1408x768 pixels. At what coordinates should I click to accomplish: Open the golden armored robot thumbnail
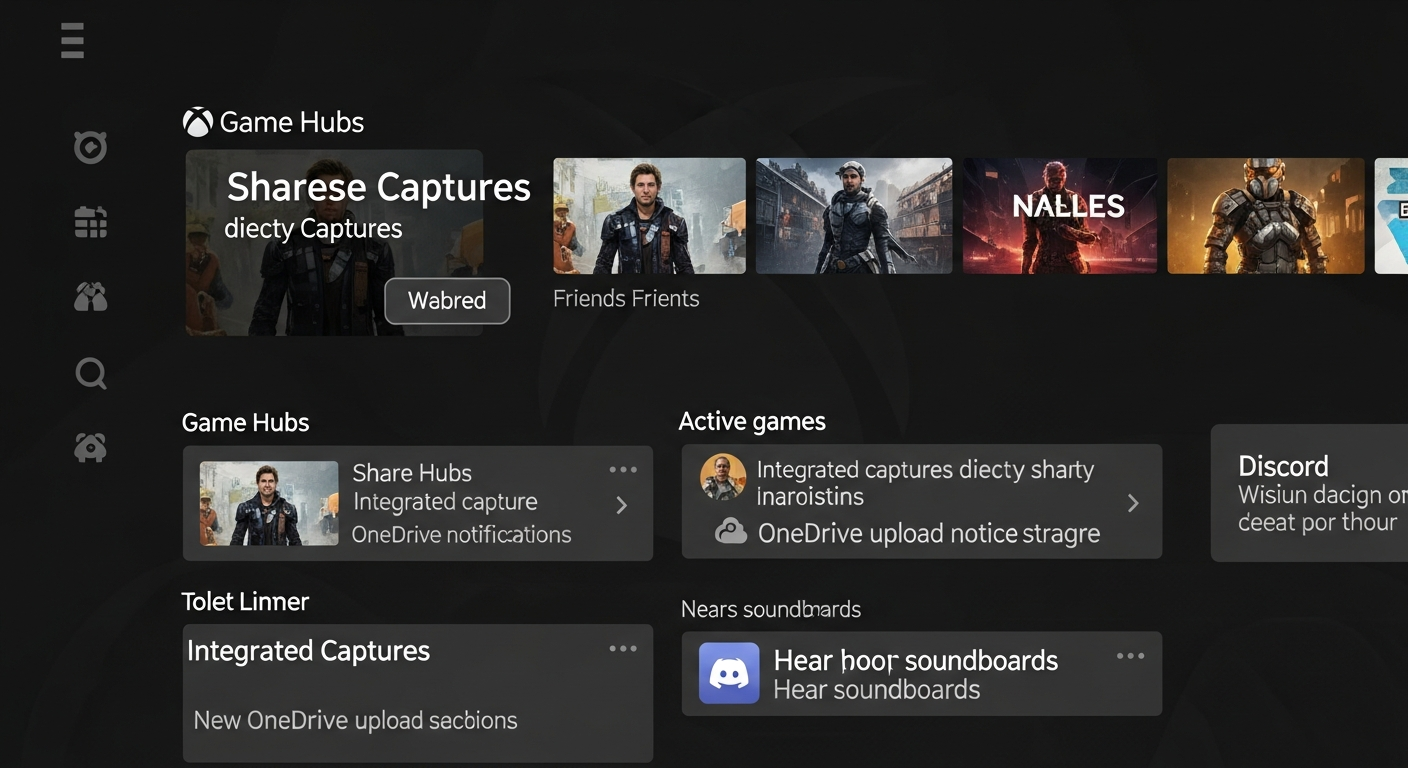coord(1265,215)
